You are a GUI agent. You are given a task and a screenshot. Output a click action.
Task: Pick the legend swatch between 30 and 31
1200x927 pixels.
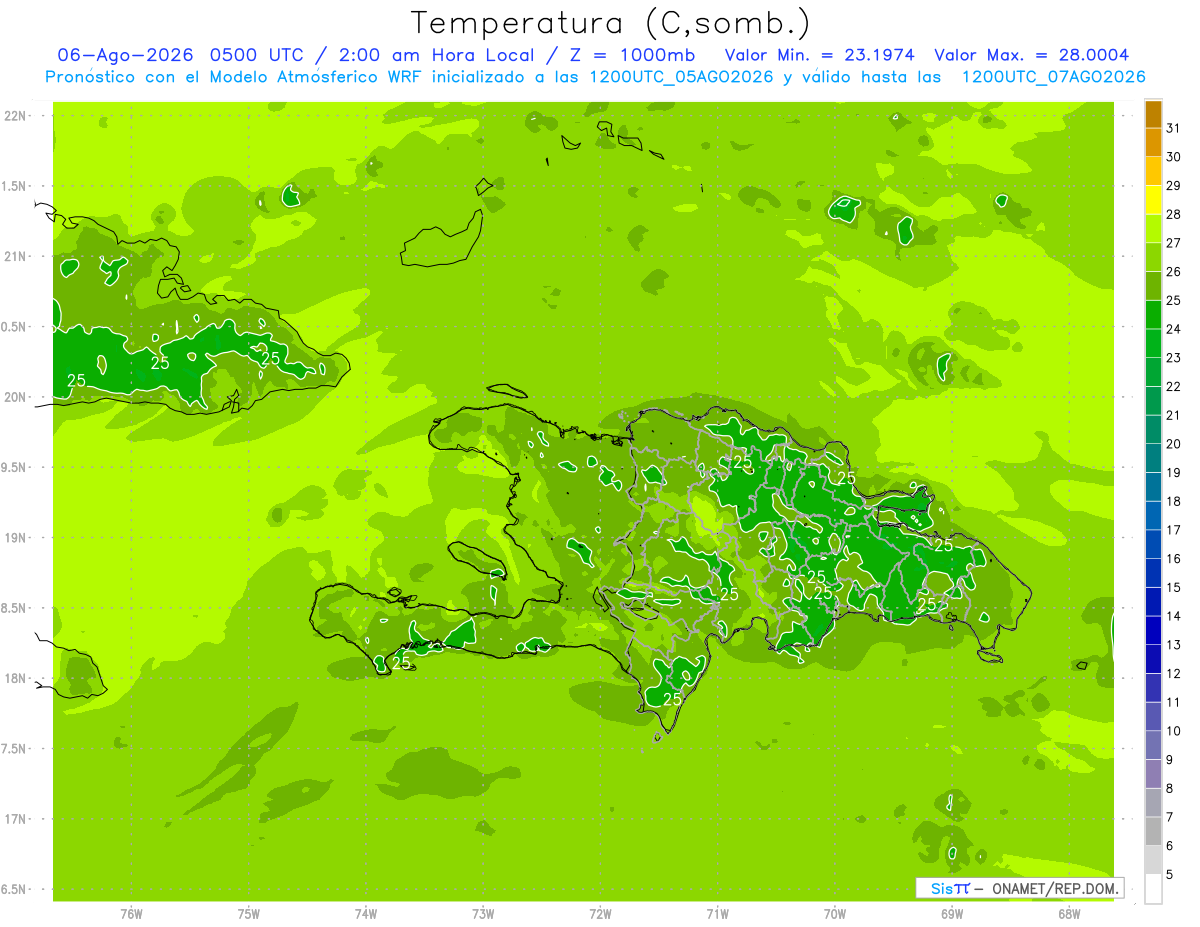click(x=1153, y=144)
